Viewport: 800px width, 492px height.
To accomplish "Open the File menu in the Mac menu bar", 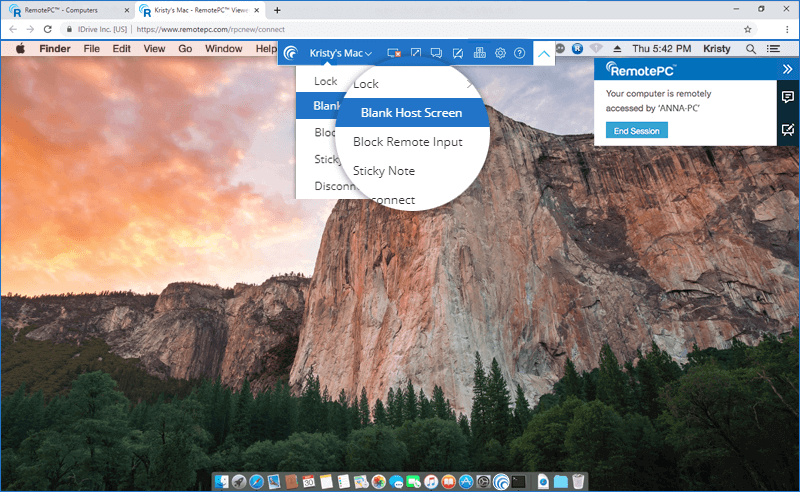I will click(x=91, y=49).
